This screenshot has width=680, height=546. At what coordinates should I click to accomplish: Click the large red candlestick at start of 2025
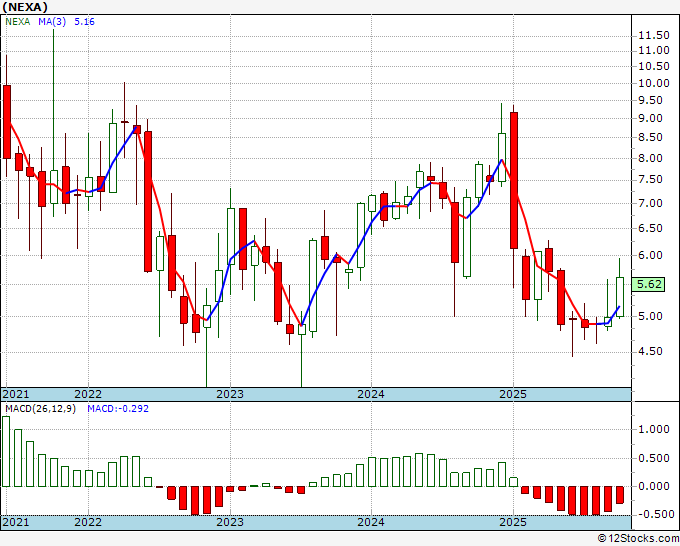(514, 180)
